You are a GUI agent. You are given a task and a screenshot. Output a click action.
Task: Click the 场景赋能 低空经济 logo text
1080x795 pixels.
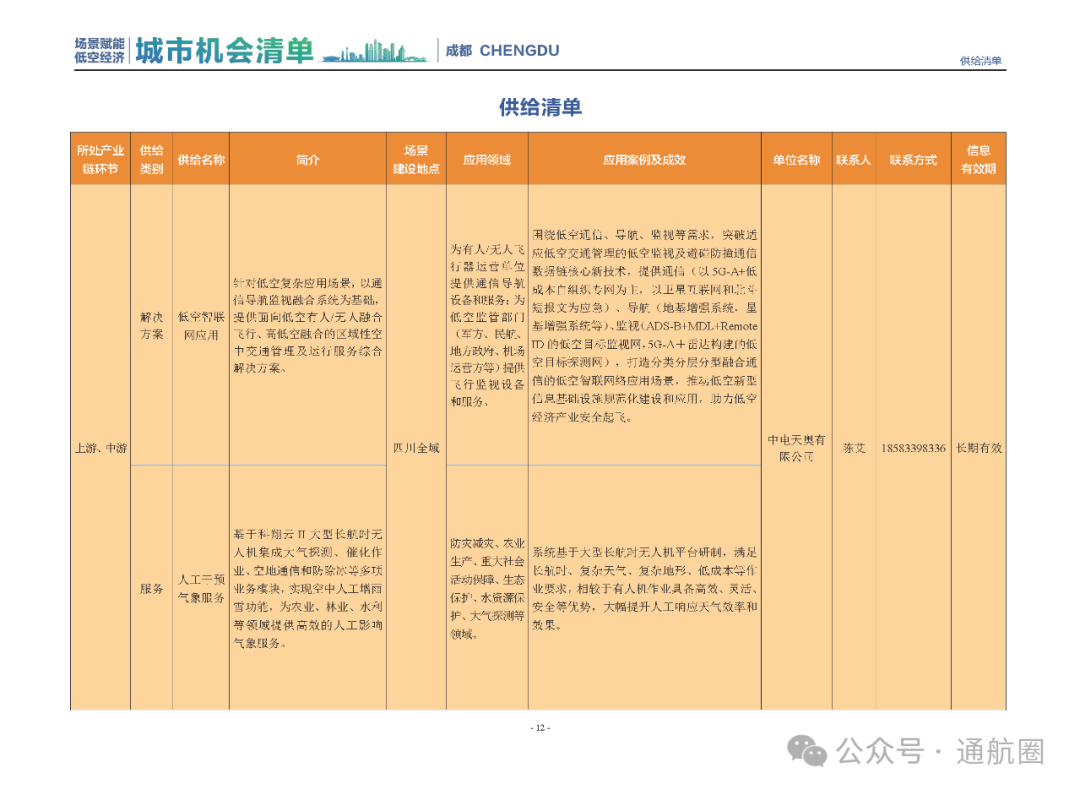100,51
